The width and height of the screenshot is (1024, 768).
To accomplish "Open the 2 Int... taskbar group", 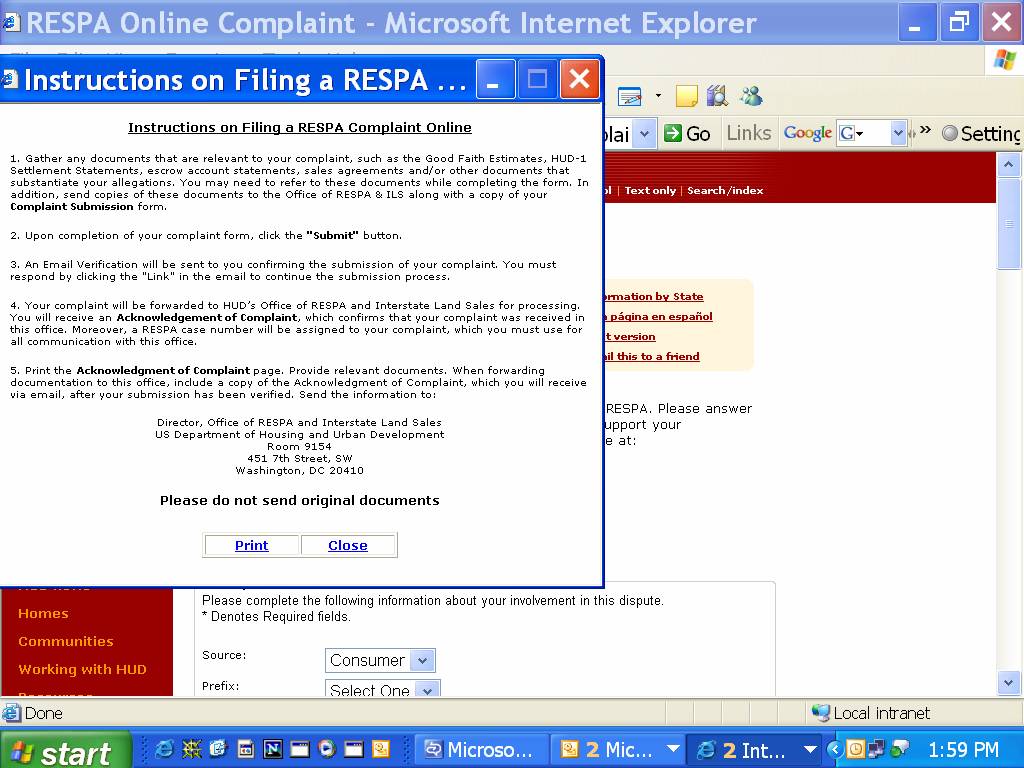I will (x=754, y=750).
